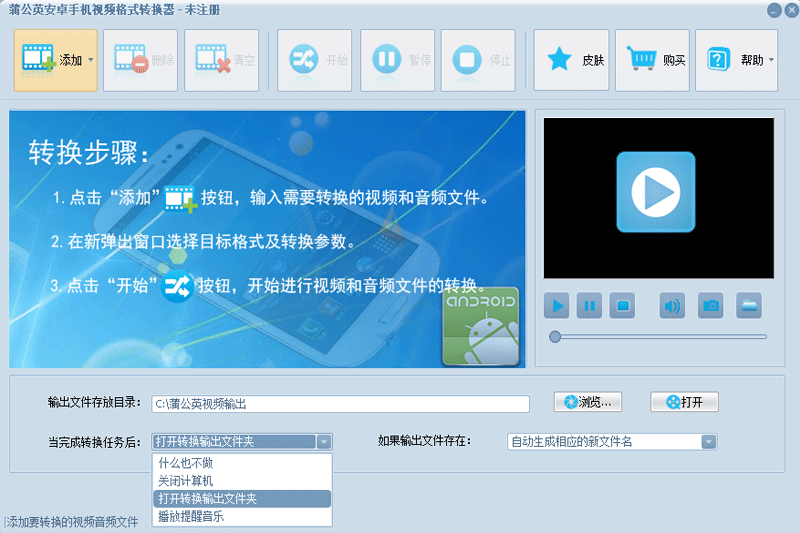Click the 浏览... (Browse) button
The image size is (800, 533).
[x=588, y=402]
